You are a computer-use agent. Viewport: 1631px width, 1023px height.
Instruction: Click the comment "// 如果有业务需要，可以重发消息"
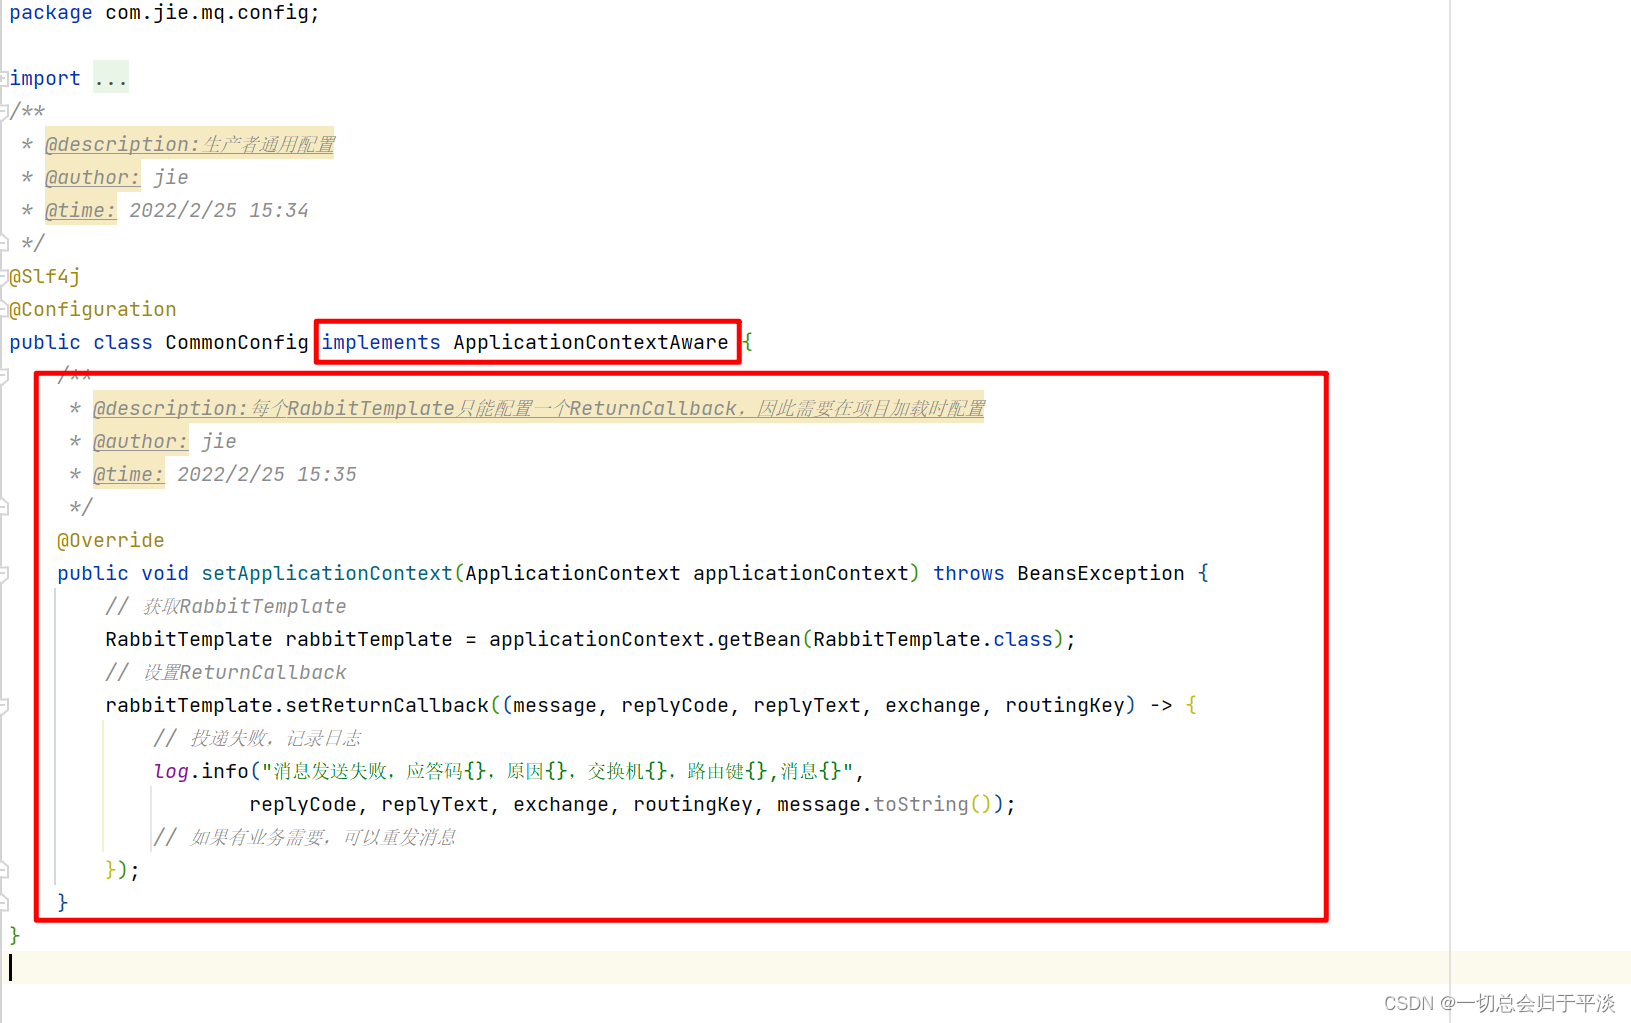(305, 837)
